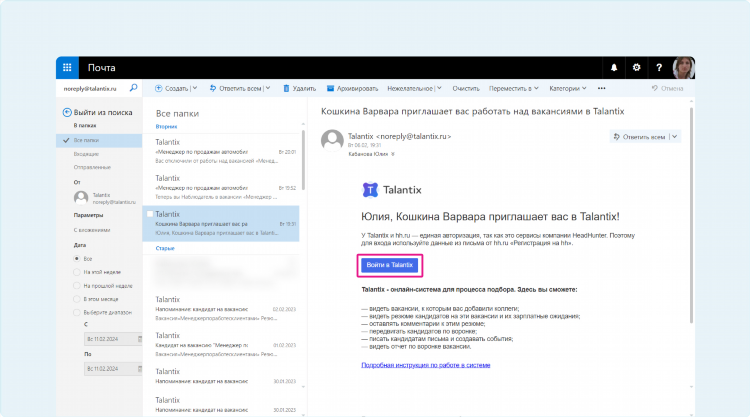
Task: Open Talantix message received Вт 19:52
Action: [223, 187]
